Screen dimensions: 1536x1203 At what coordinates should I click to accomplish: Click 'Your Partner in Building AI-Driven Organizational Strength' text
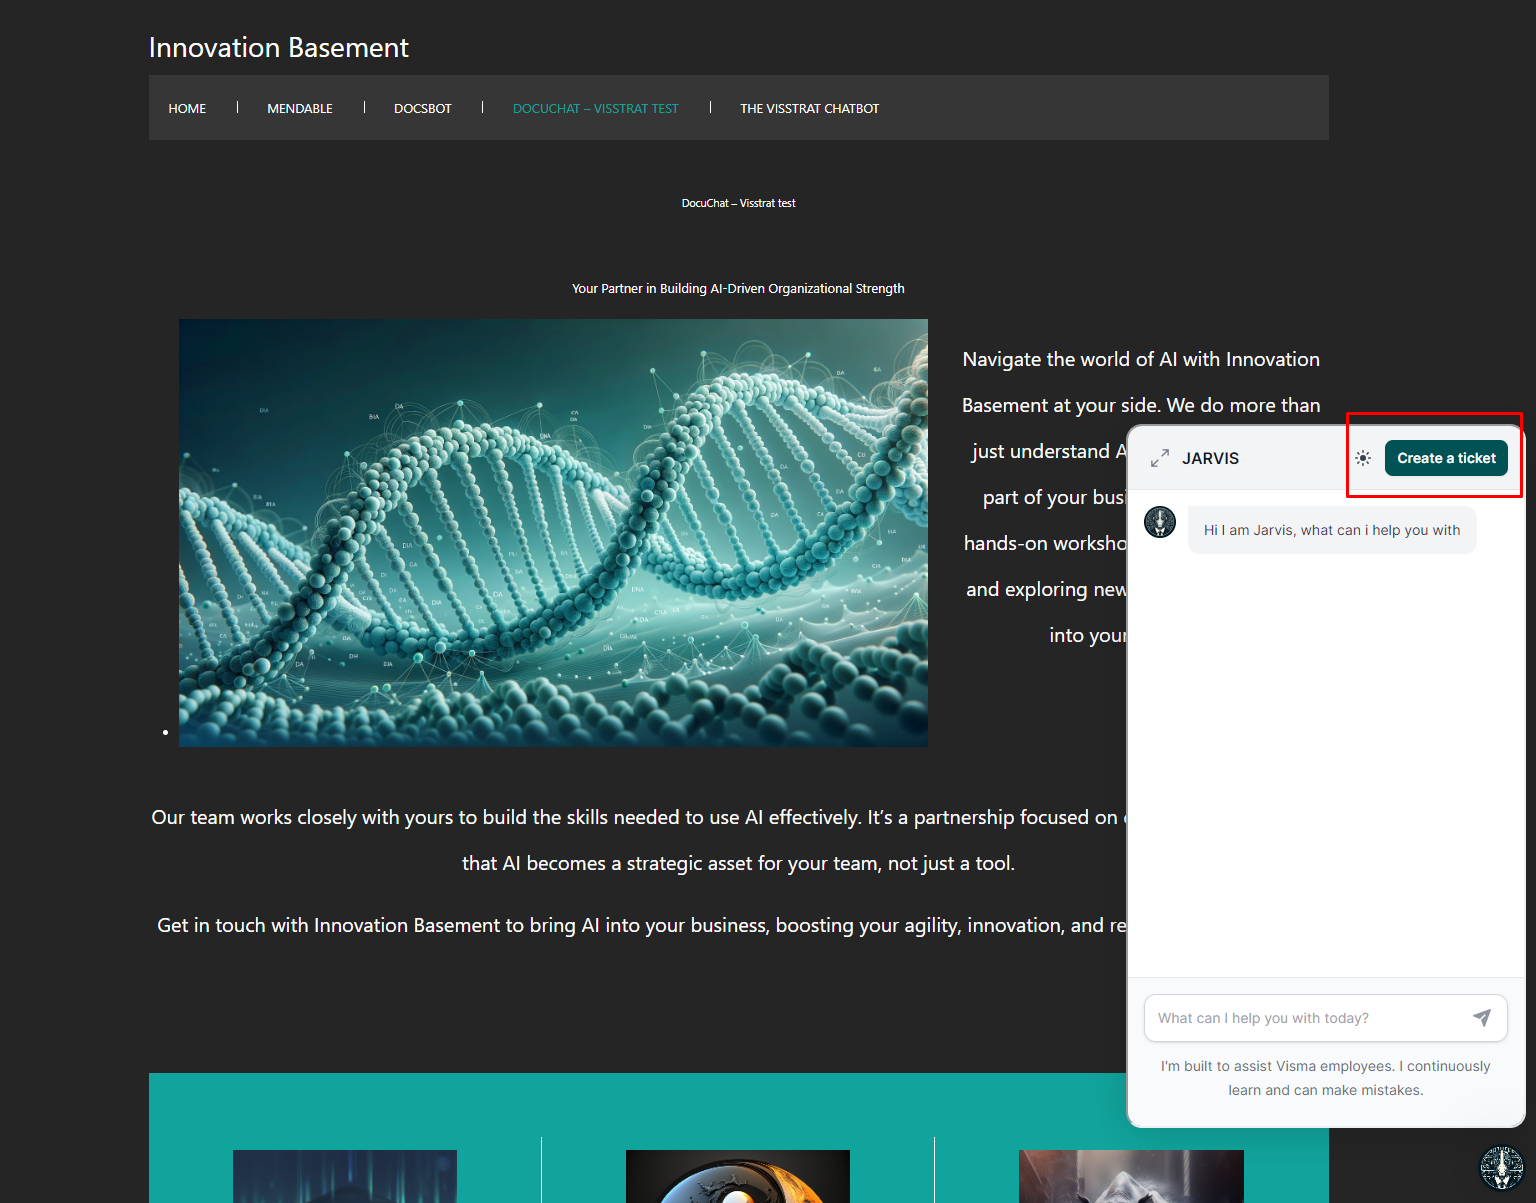738,288
